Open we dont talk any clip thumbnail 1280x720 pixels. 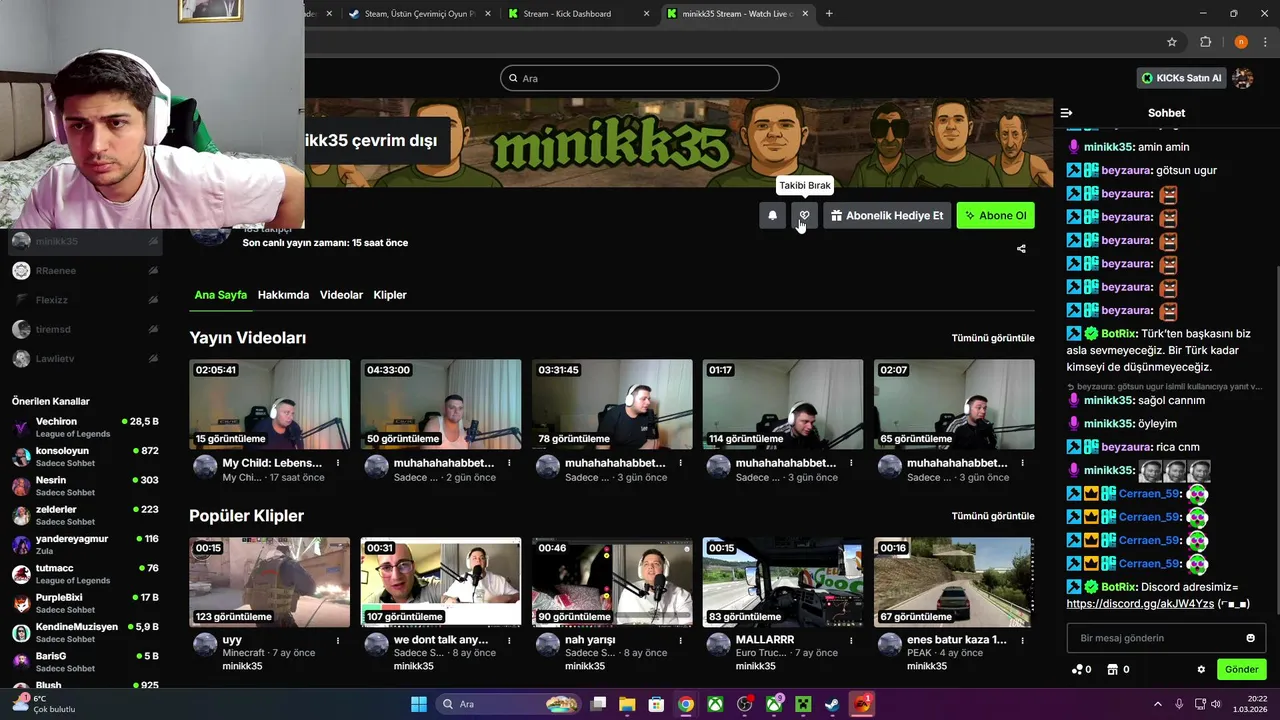pyautogui.click(x=441, y=582)
